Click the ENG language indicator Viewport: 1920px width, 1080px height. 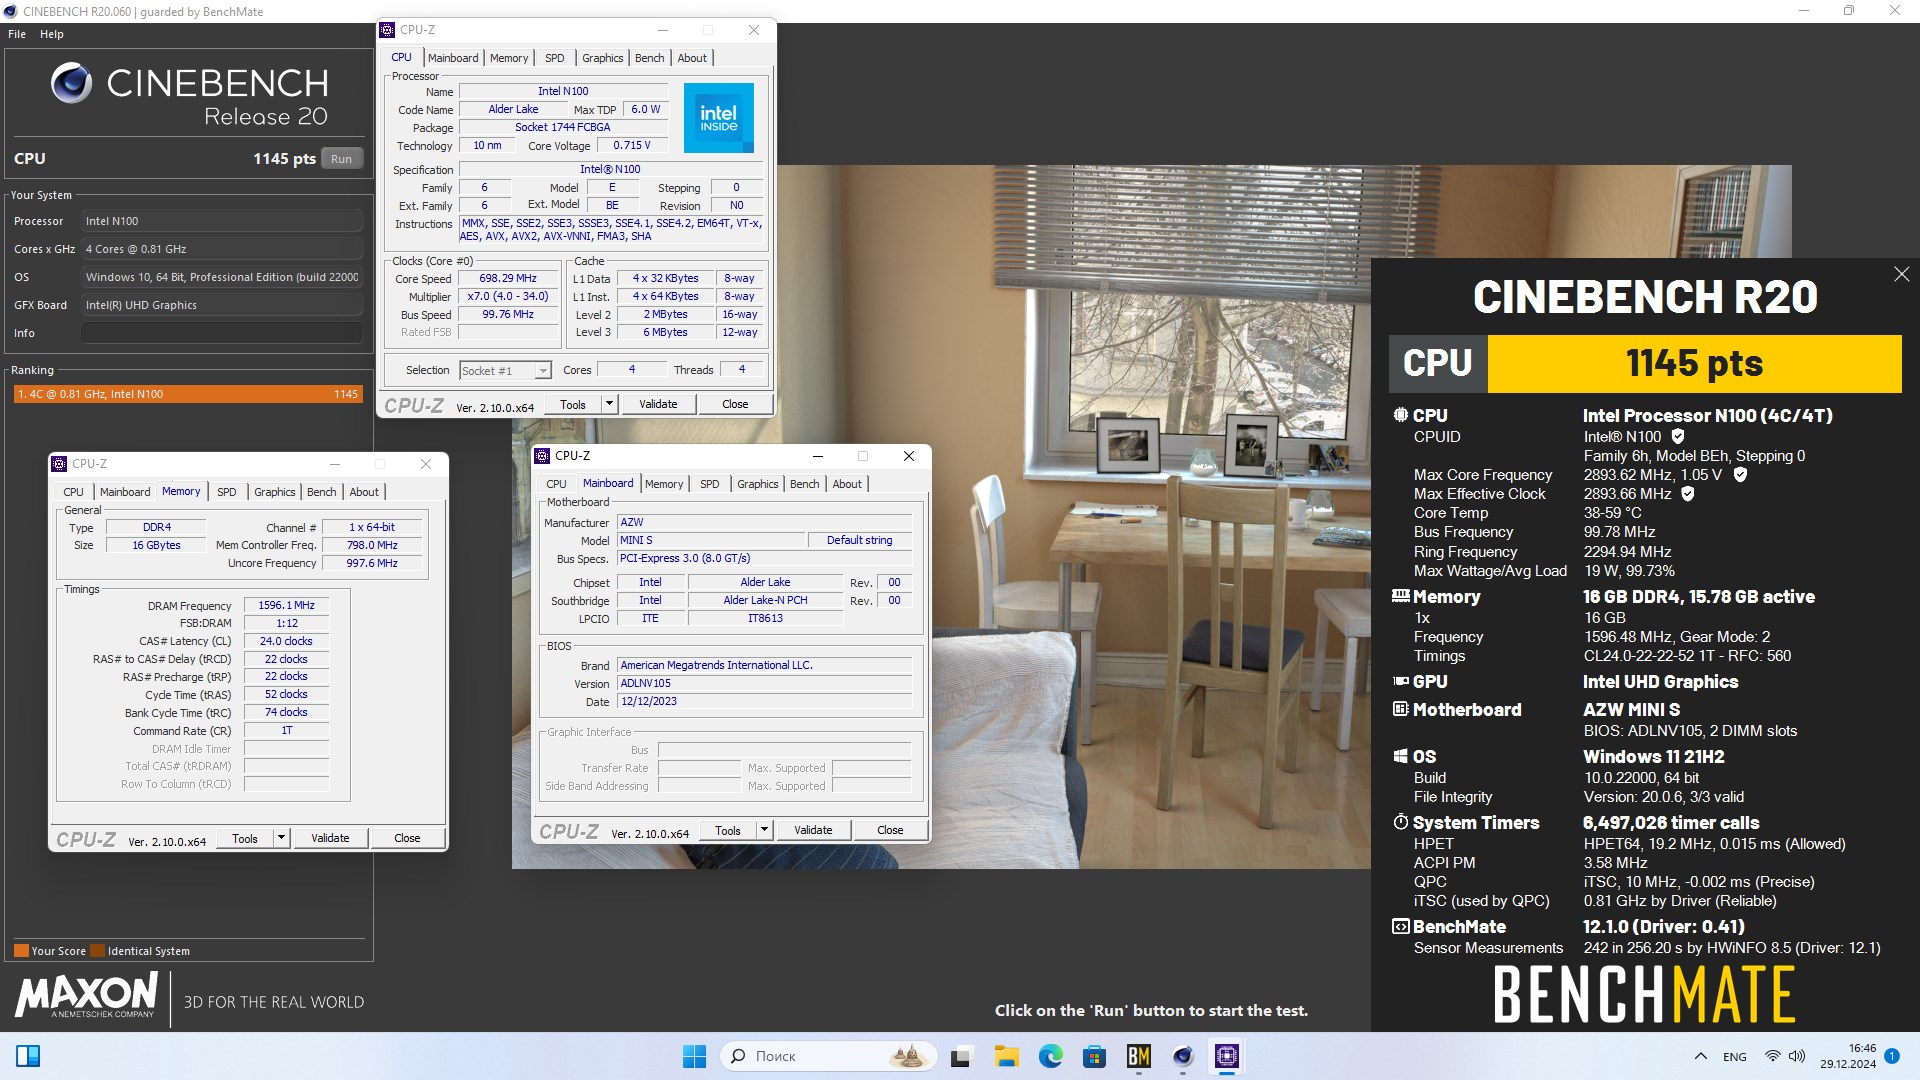(x=1735, y=1057)
